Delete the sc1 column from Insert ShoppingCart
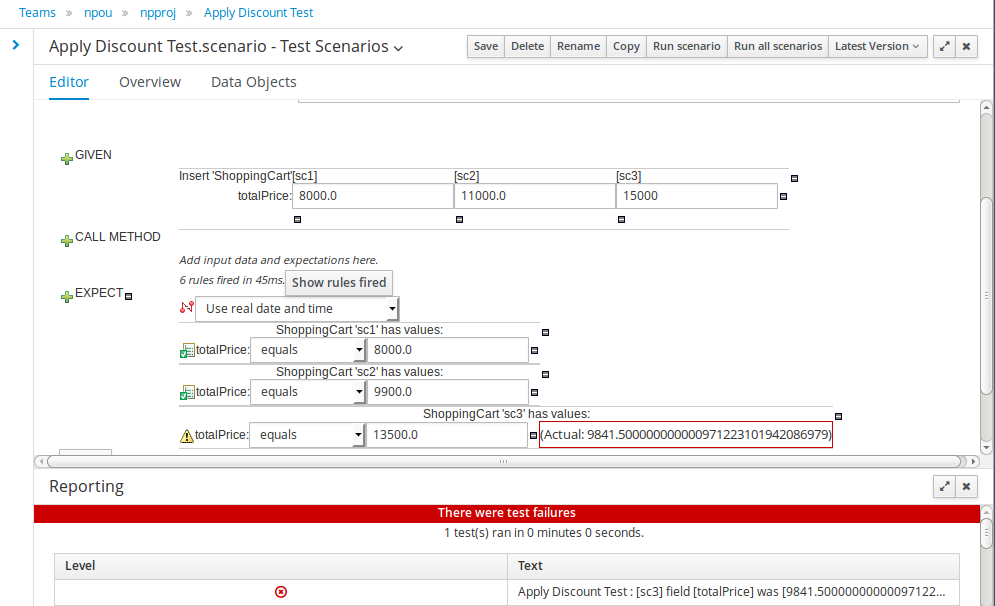 pyautogui.click(x=298, y=220)
